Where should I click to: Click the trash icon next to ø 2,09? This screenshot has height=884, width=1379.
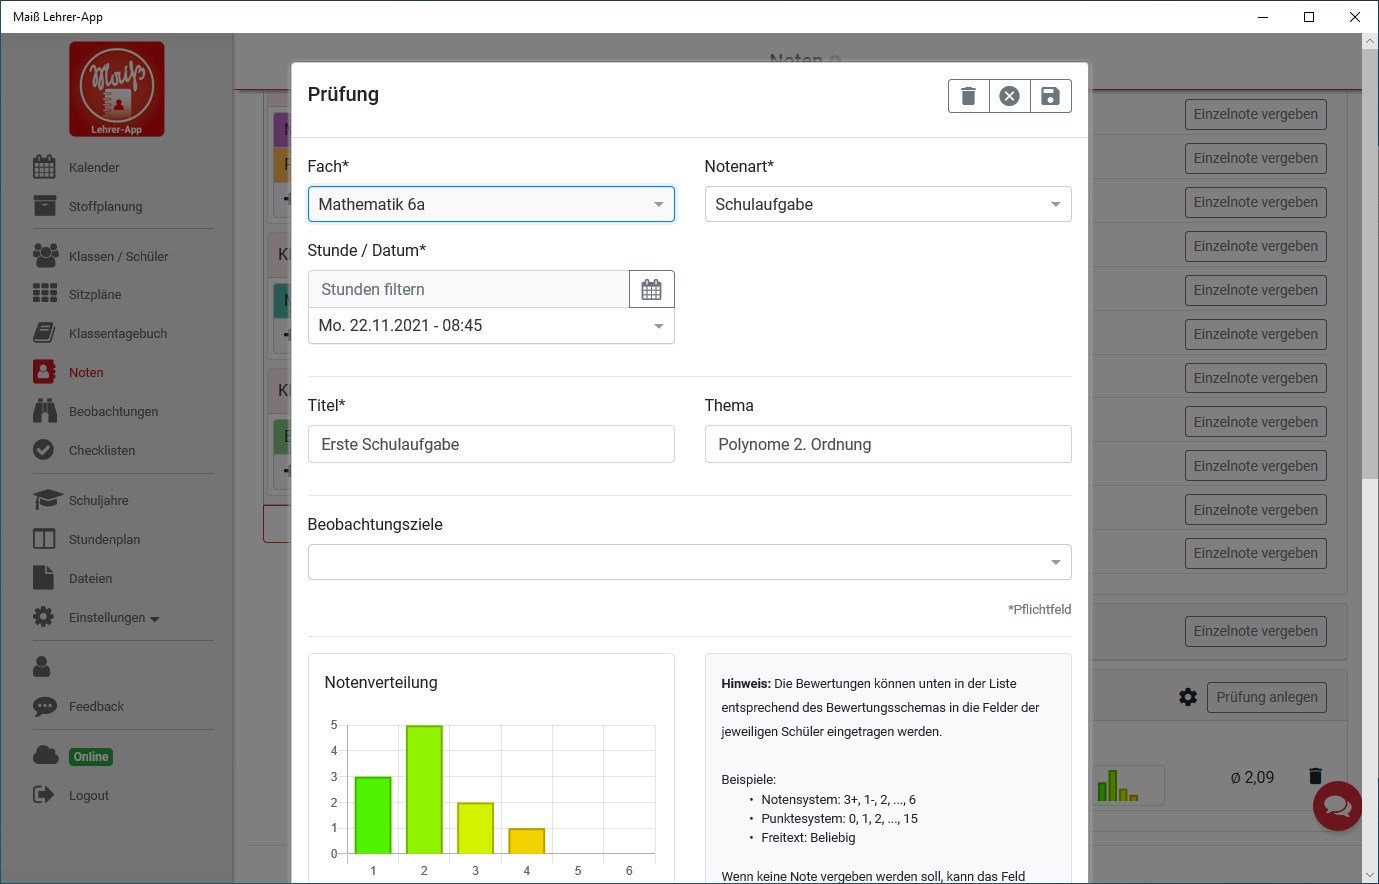coord(1315,776)
